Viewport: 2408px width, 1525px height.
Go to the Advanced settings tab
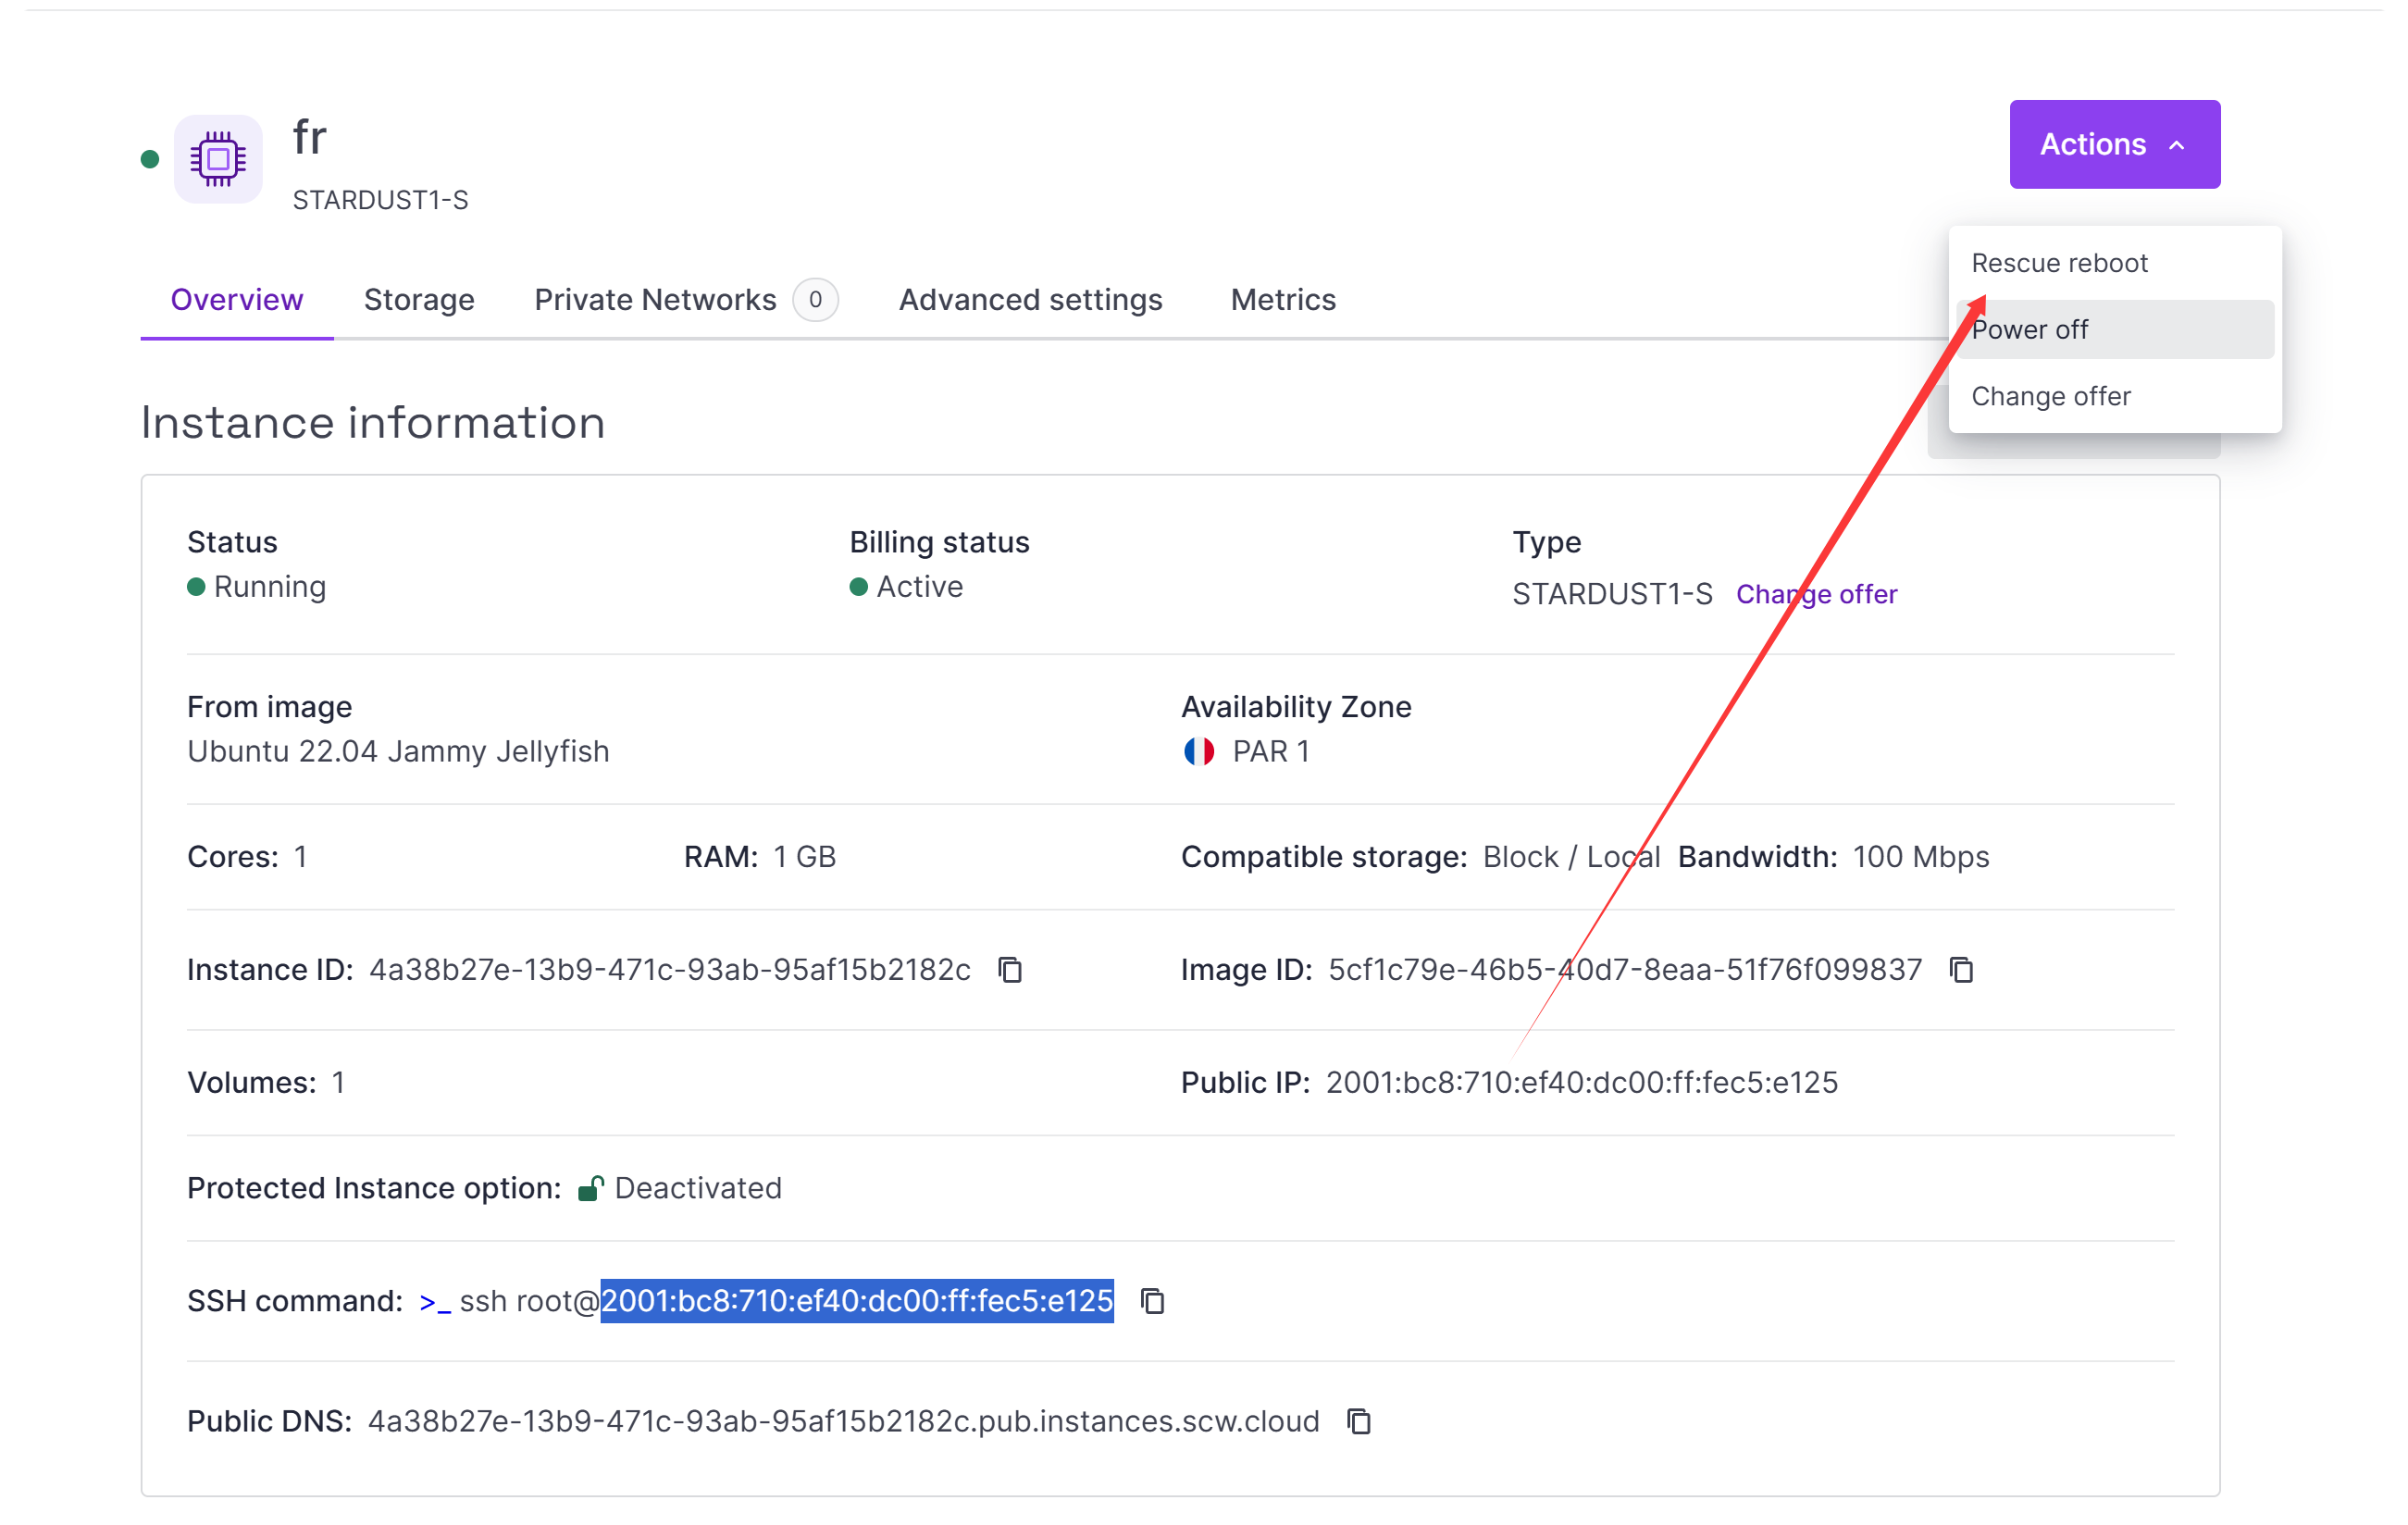[x=1030, y=299]
